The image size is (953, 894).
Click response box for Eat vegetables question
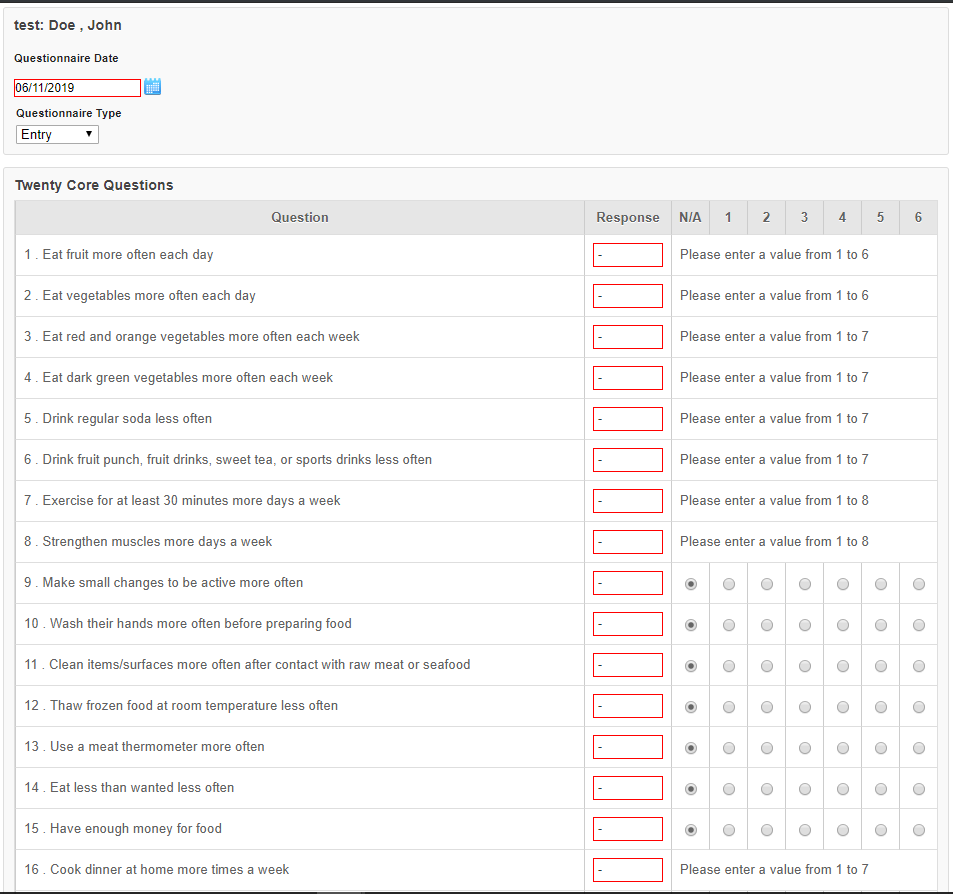tap(628, 296)
